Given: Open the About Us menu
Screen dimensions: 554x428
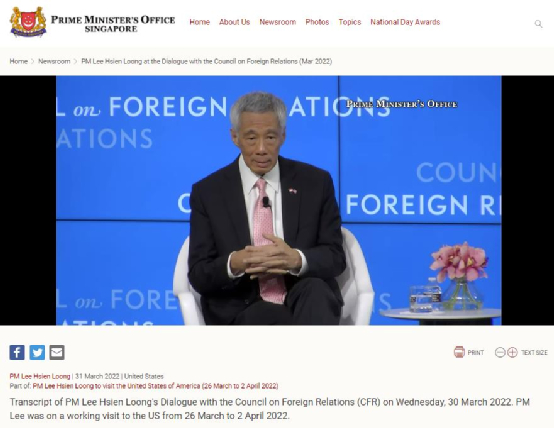Looking at the screenshot, I should (x=235, y=22).
